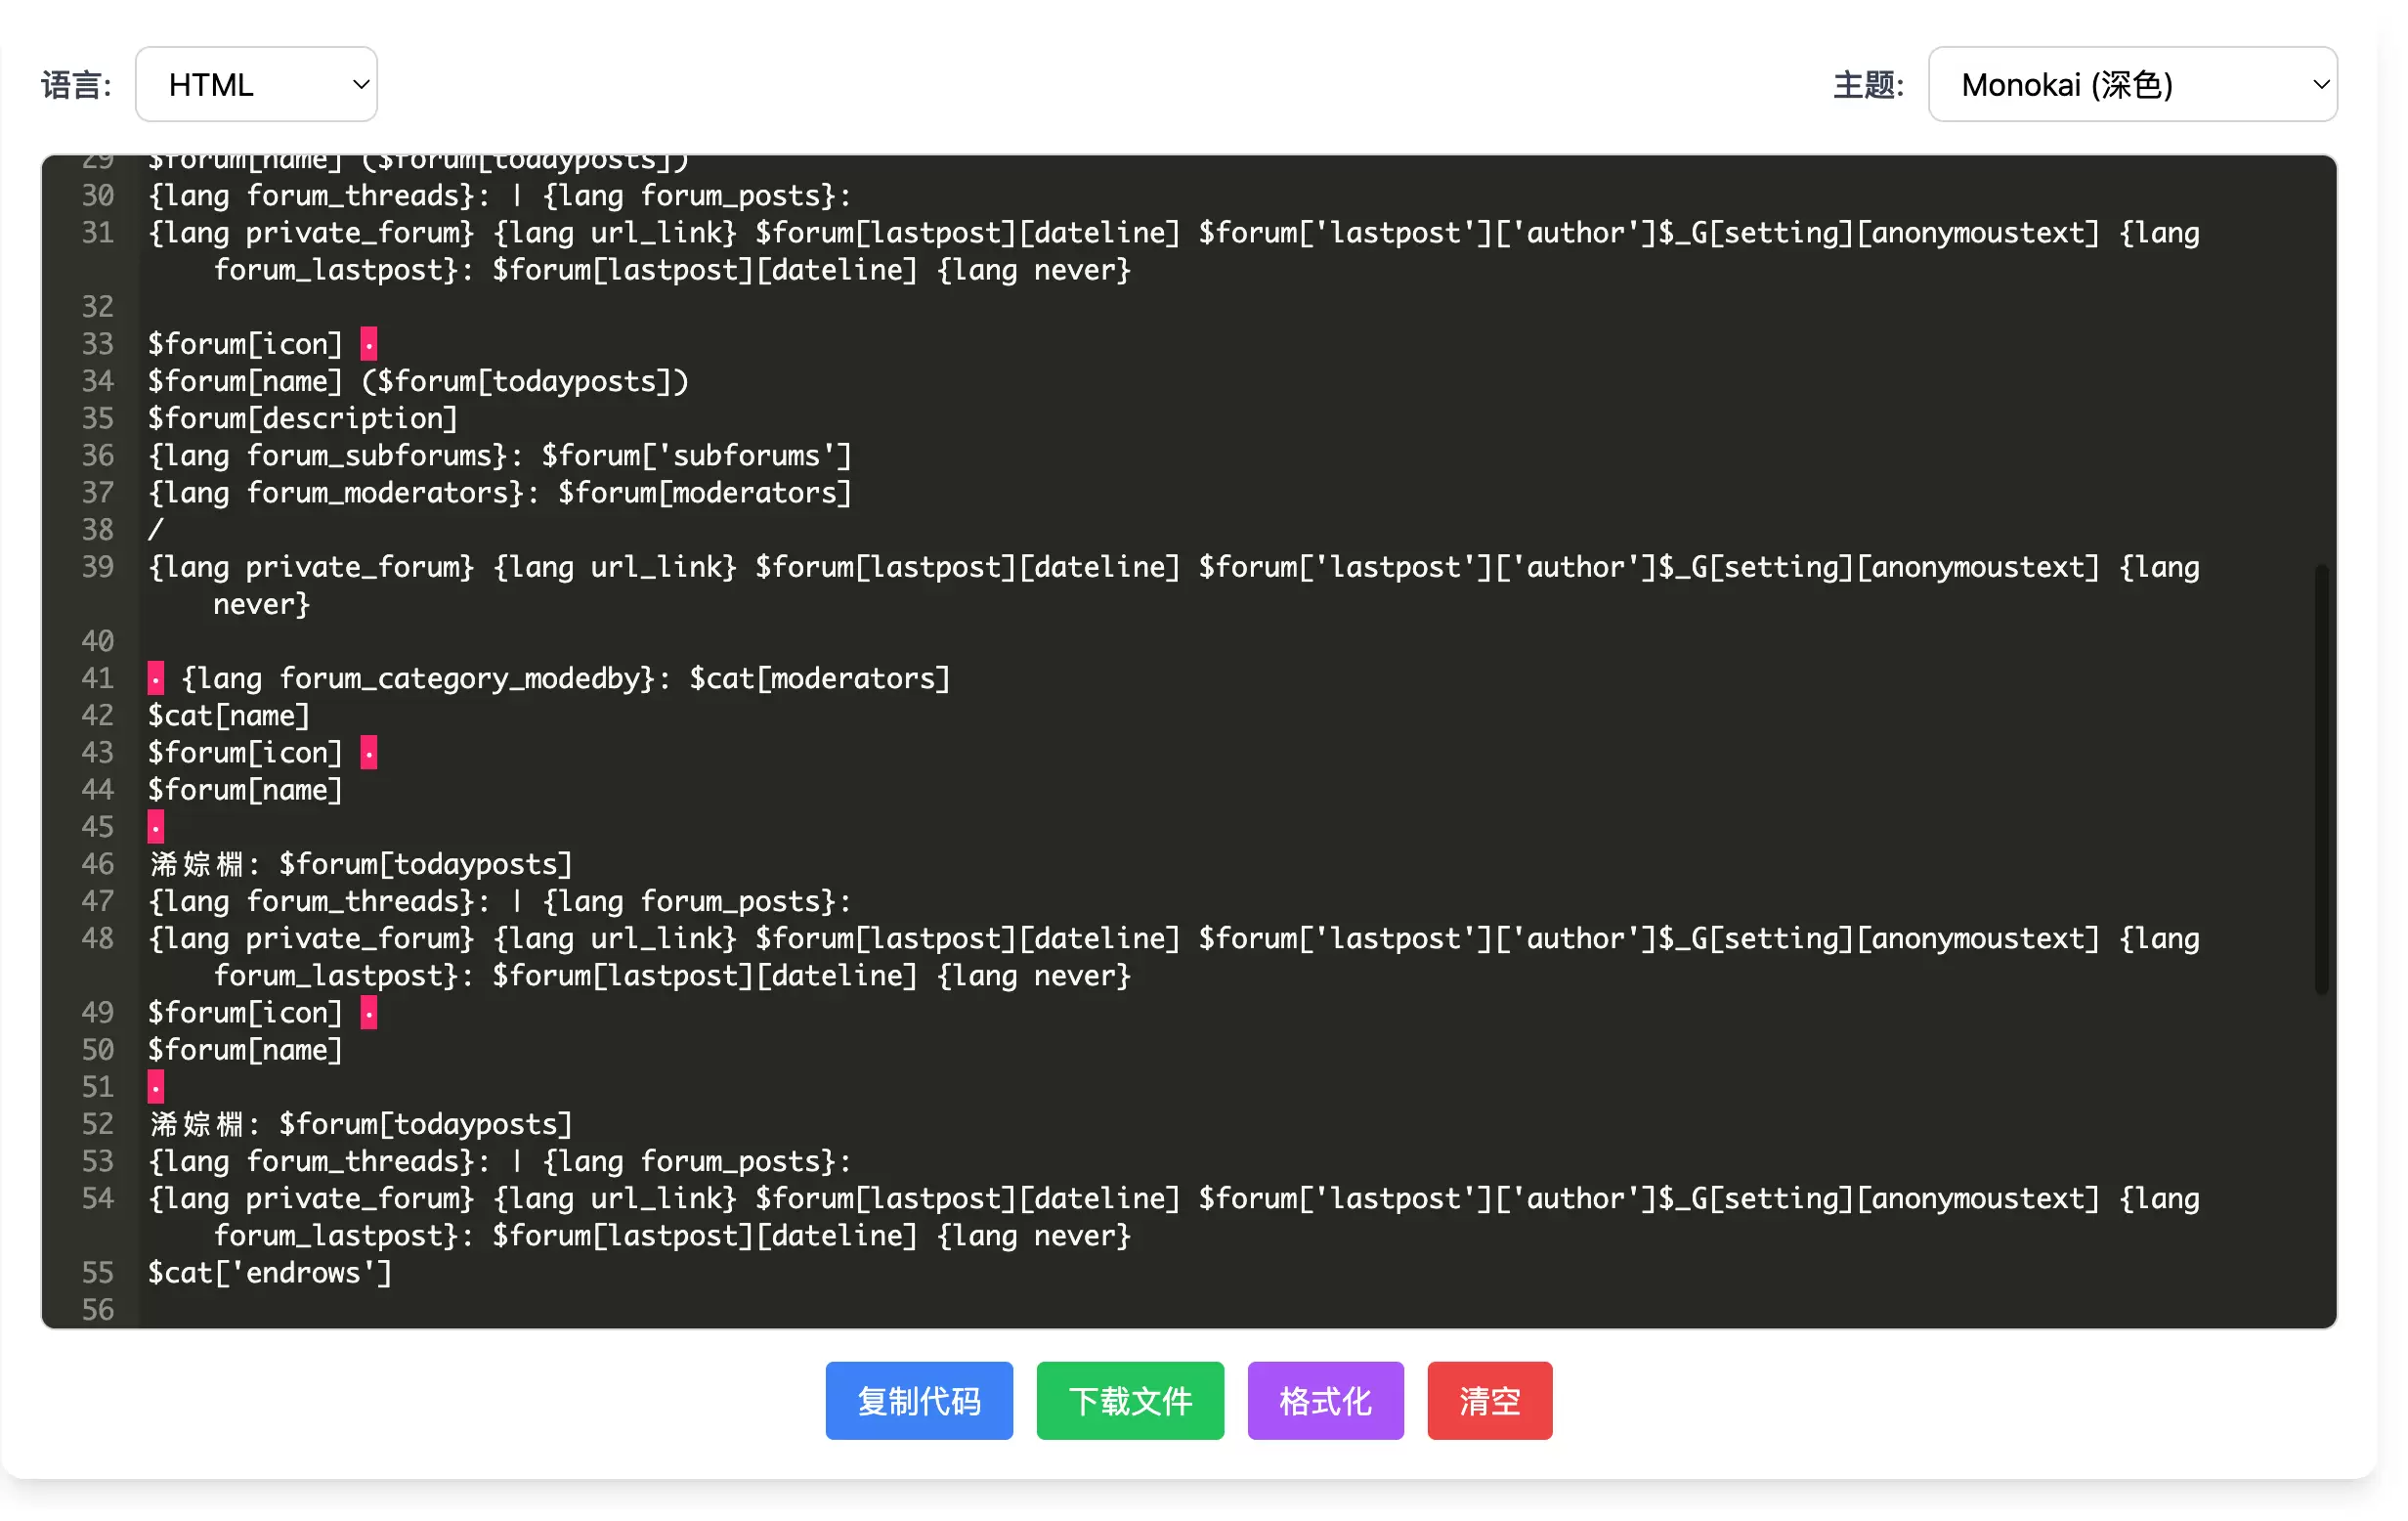Click $_G[setting][anonymoustext] on line 48
Screen dimensions: 2408x1521
click(1880, 938)
